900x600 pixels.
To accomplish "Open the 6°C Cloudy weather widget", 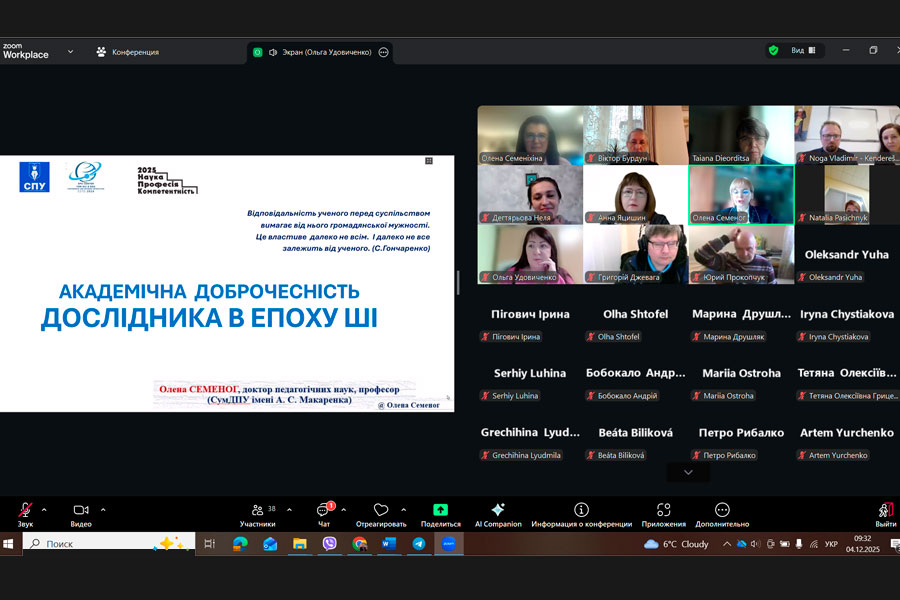I will tap(676, 544).
